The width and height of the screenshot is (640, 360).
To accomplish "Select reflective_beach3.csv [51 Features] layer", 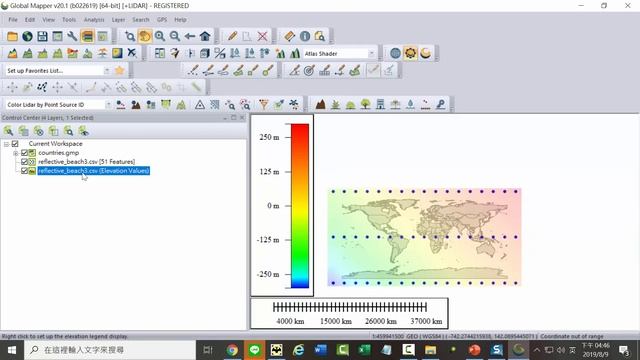I will [87, 162].
